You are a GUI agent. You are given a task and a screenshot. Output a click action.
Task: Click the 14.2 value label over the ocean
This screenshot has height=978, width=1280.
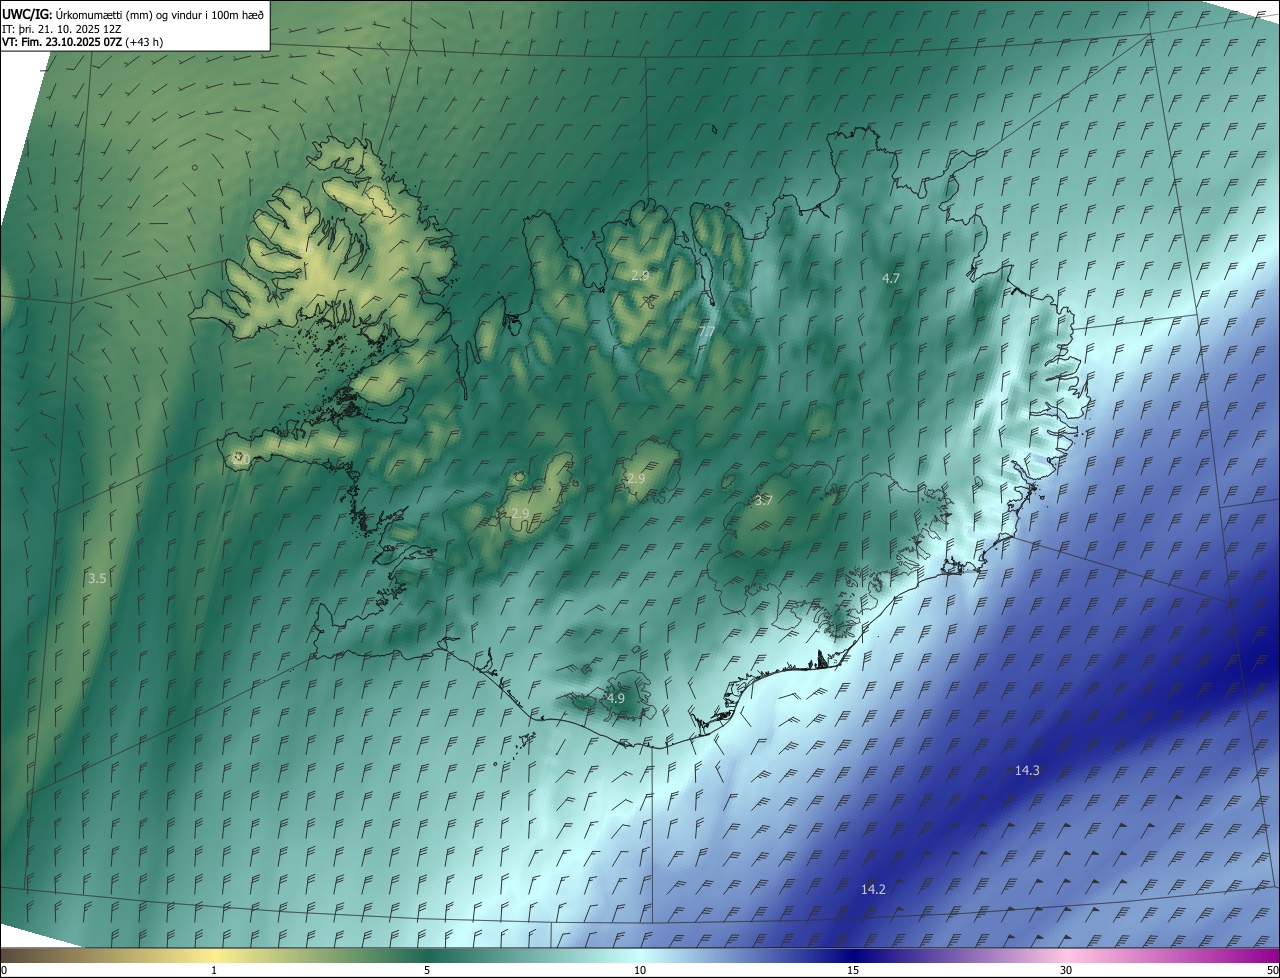coord(873,889)
